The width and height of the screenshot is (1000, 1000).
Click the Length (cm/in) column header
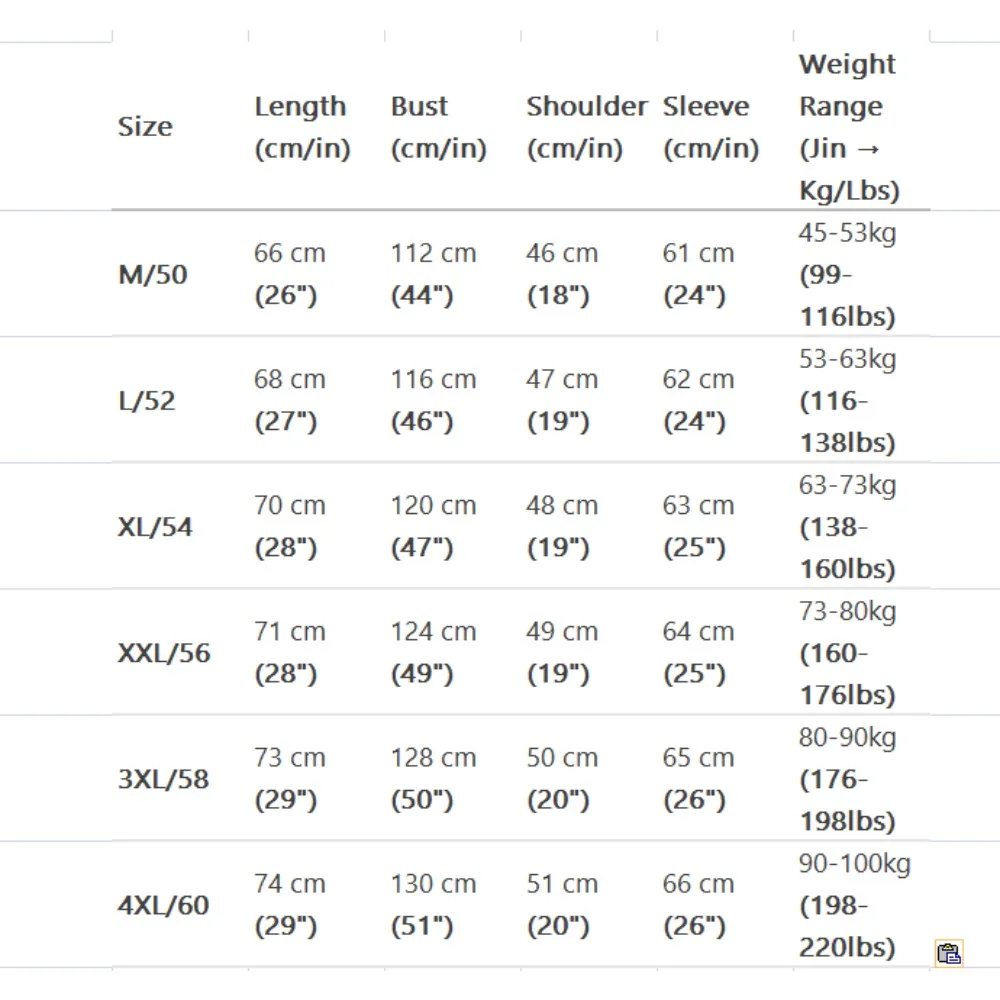click(x=302, y=127)
